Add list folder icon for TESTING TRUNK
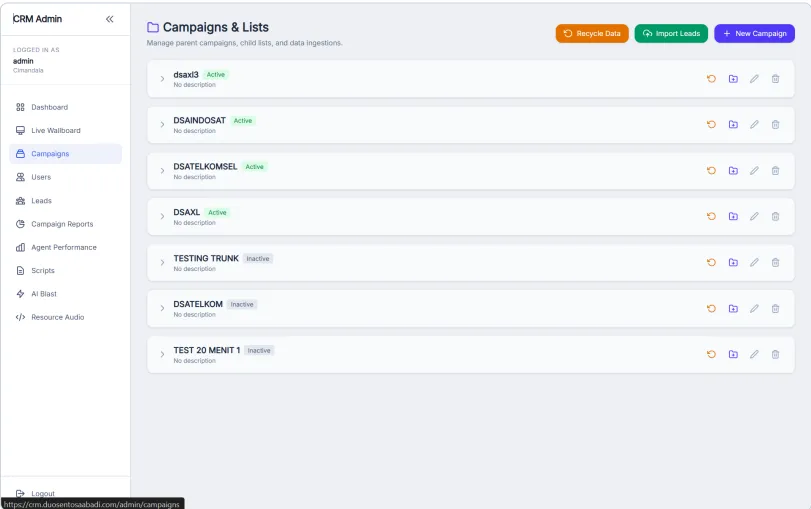The width and height of the screenshot is (811, 509). [x=733, y=262]
